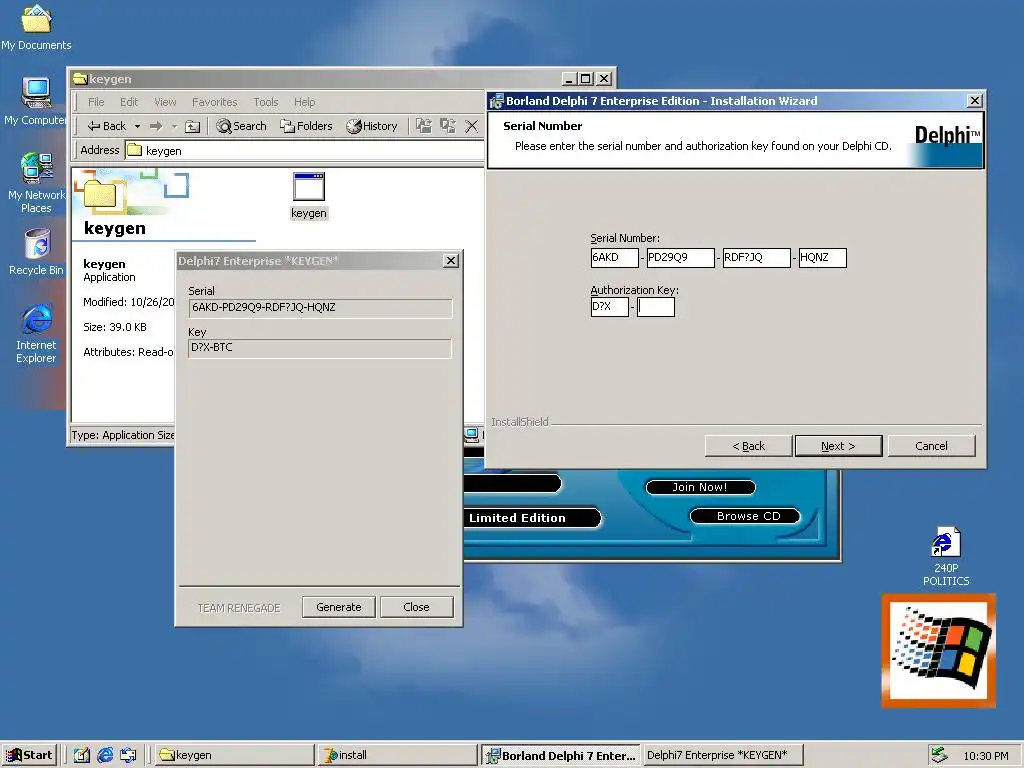Open Forward button history dropdown arrow
1024x768 pixels.
pyautogui.click(x=174, y=126)
